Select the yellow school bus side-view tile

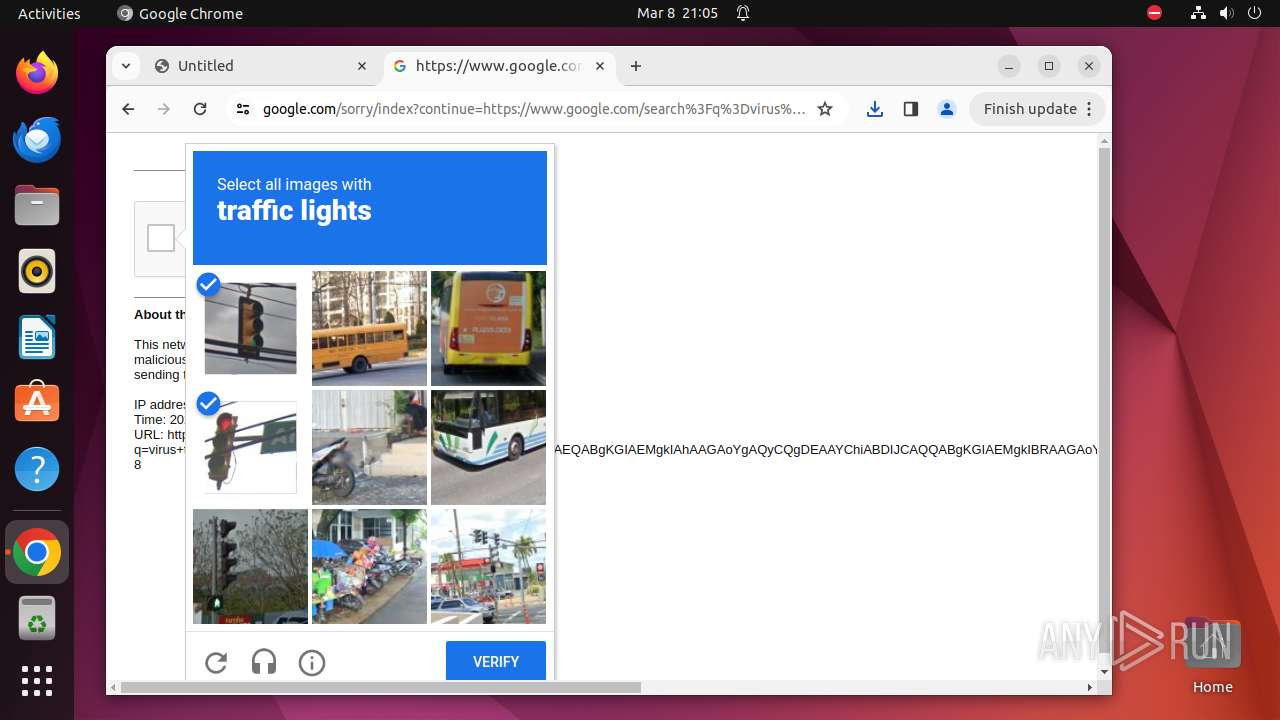coord(369,328)
